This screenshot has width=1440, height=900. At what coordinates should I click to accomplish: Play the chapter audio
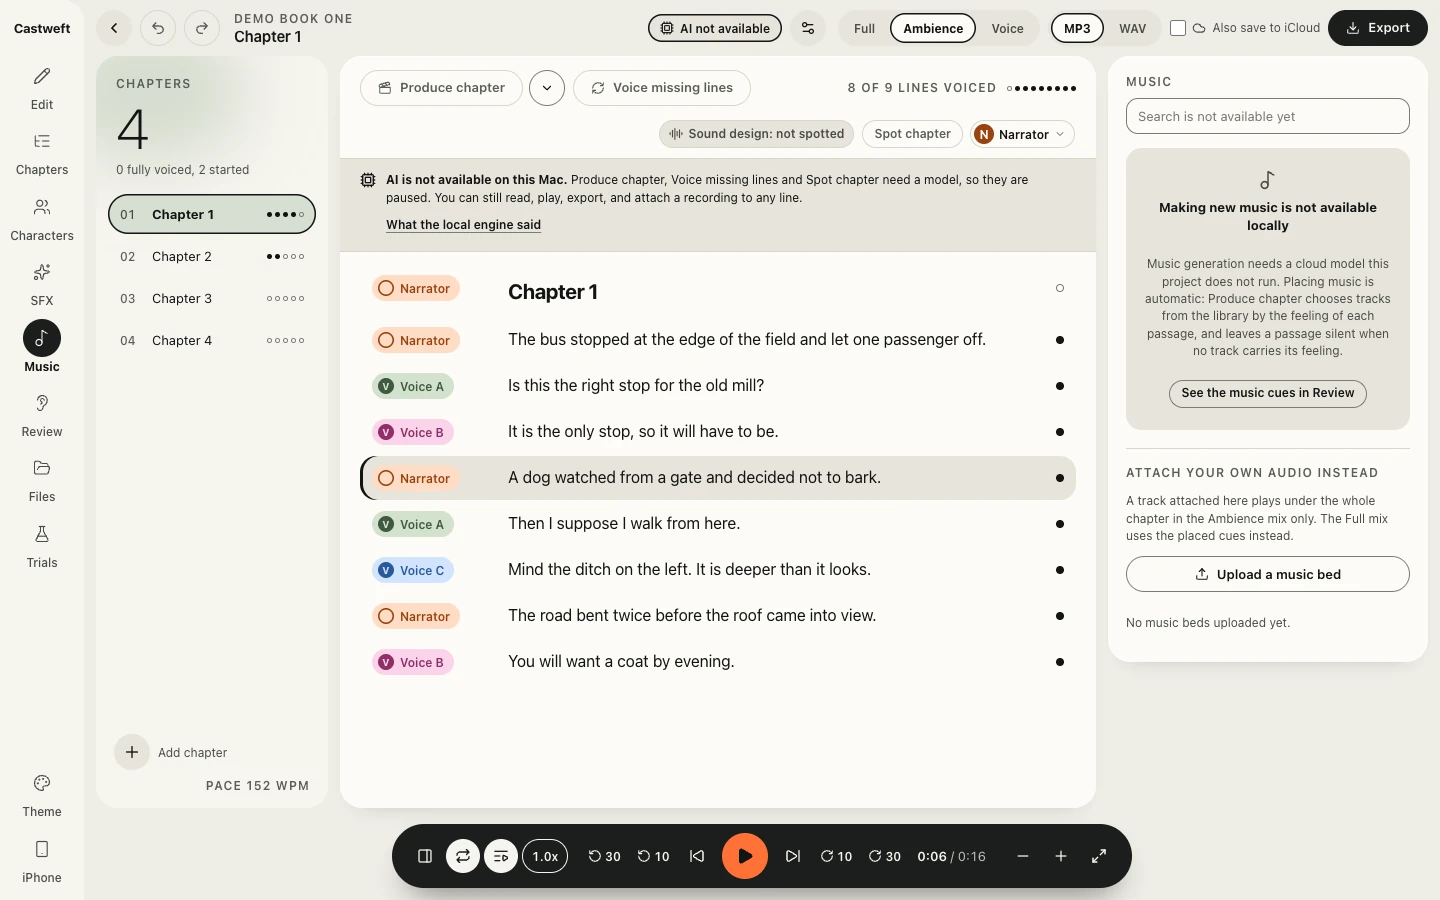(745, 856)
